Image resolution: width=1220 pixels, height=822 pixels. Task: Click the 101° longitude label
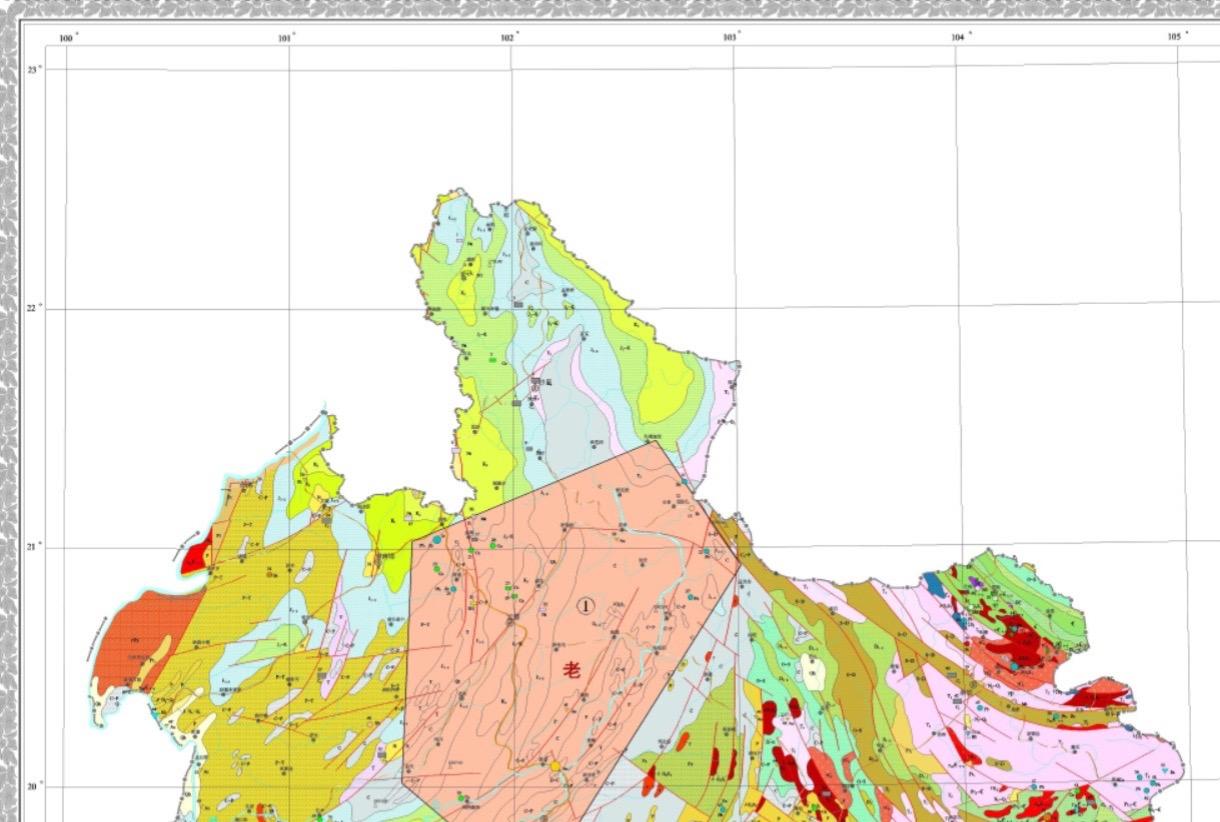[286, 38]
